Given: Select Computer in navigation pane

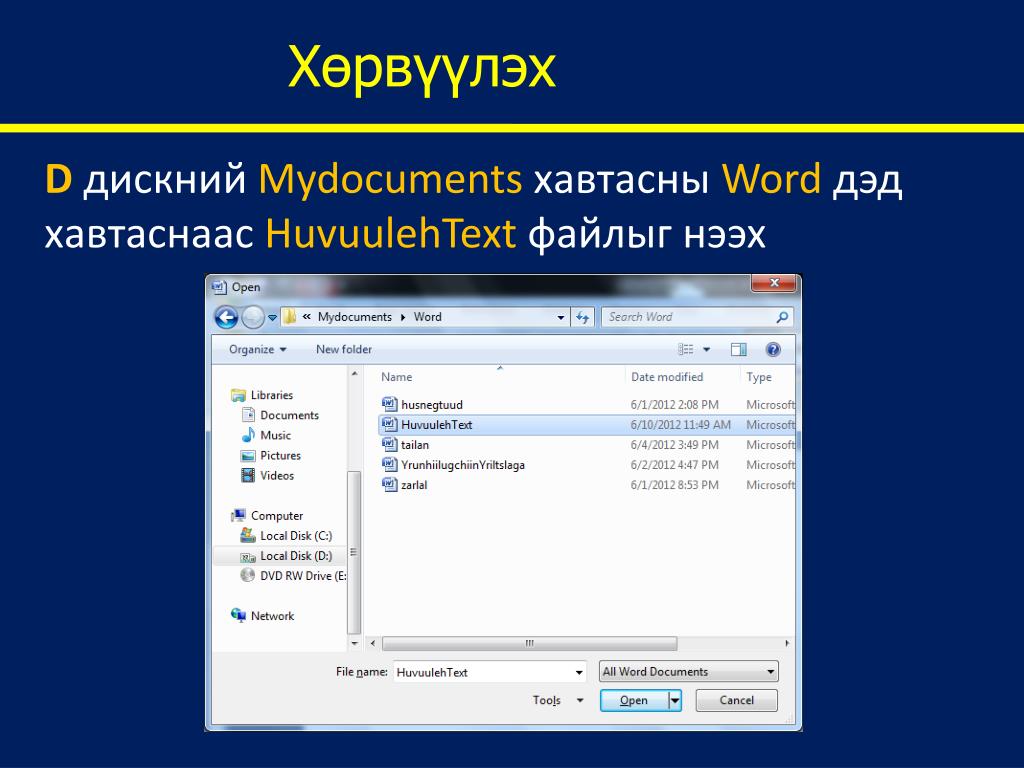Looking at the screenshot, I should coord(277,516).
